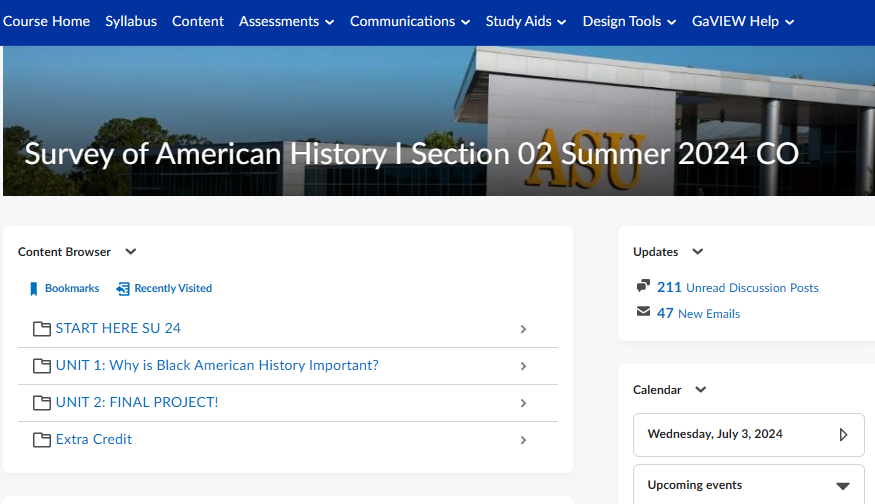Viewport: 875px width, 504px height.
Task: Open the Assessments dropdown menu
Action: coord(286,22)
